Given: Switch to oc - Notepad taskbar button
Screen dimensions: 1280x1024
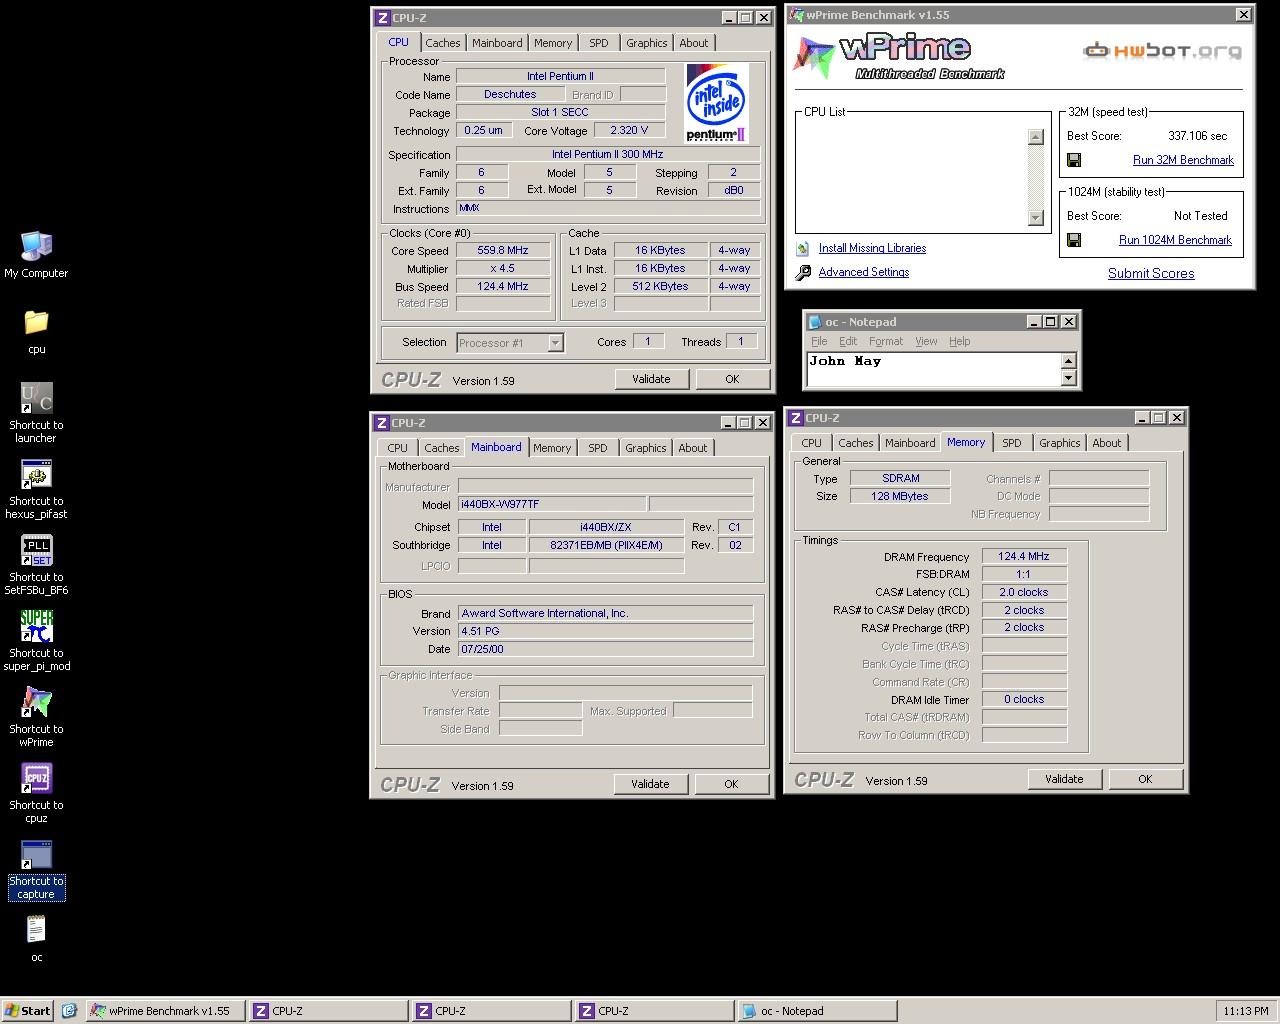Looking at the screenshot, I should [816, 1011].
